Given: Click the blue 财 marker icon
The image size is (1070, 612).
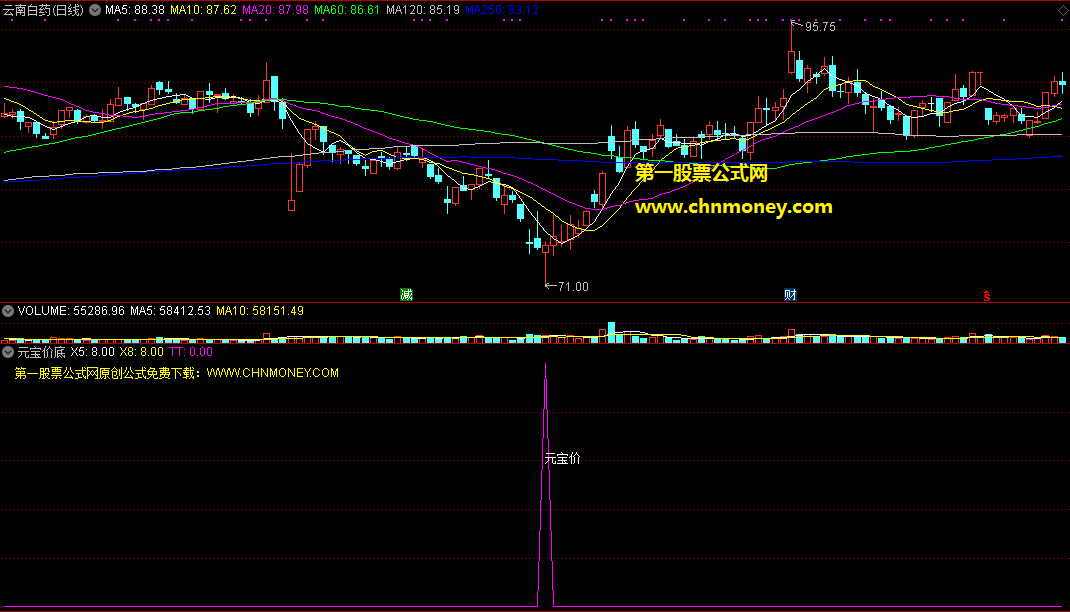Looking at the screenshot, I should click(x=790, y=295).
